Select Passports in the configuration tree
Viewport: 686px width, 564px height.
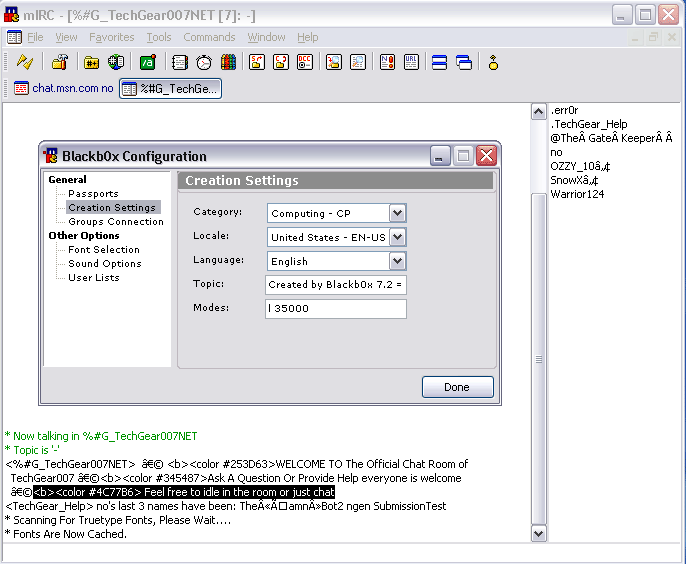click(93, 193)
